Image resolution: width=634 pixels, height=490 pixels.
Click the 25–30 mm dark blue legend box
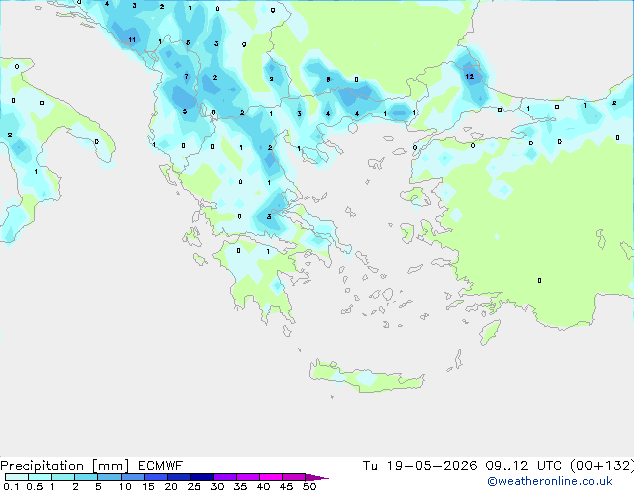(202, 477)
